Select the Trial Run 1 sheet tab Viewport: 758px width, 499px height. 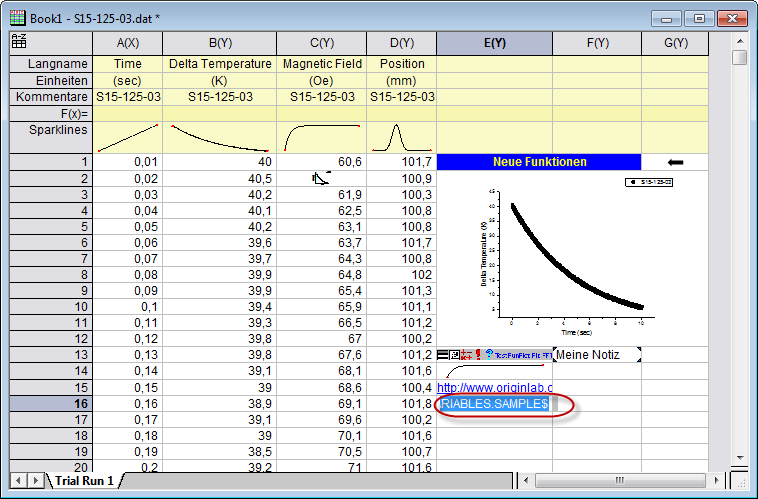84,481
